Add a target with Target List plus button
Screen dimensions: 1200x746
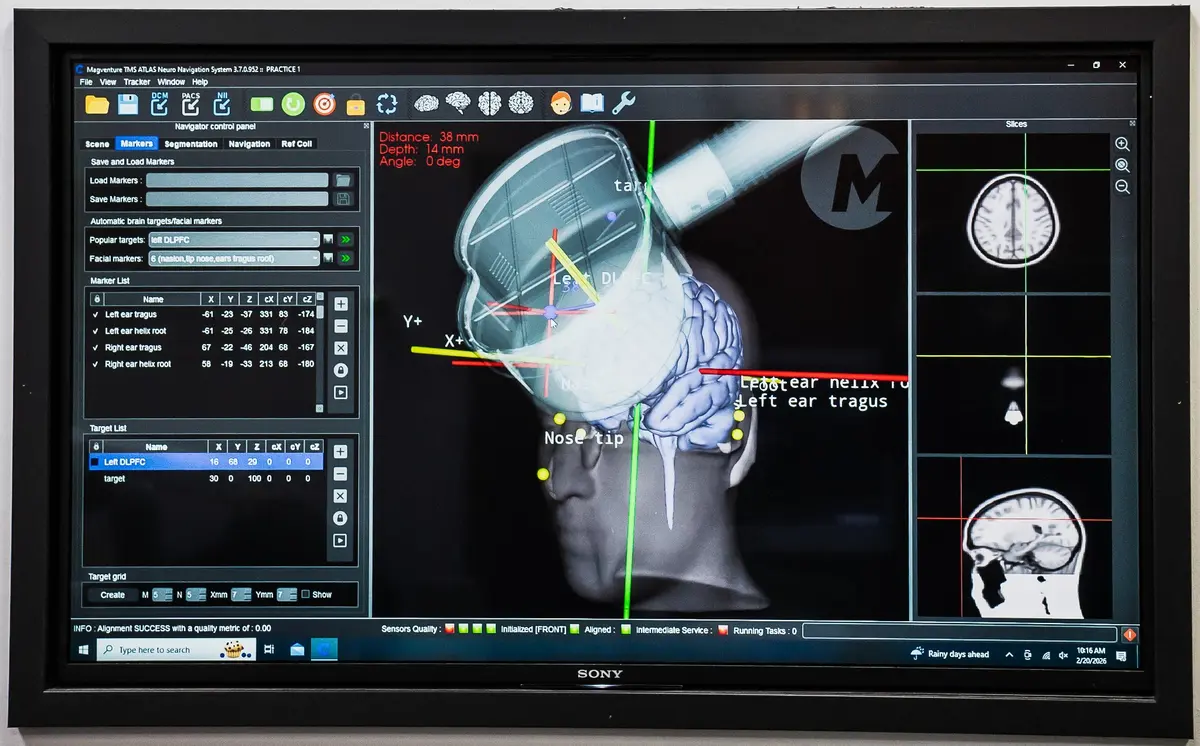340,452
